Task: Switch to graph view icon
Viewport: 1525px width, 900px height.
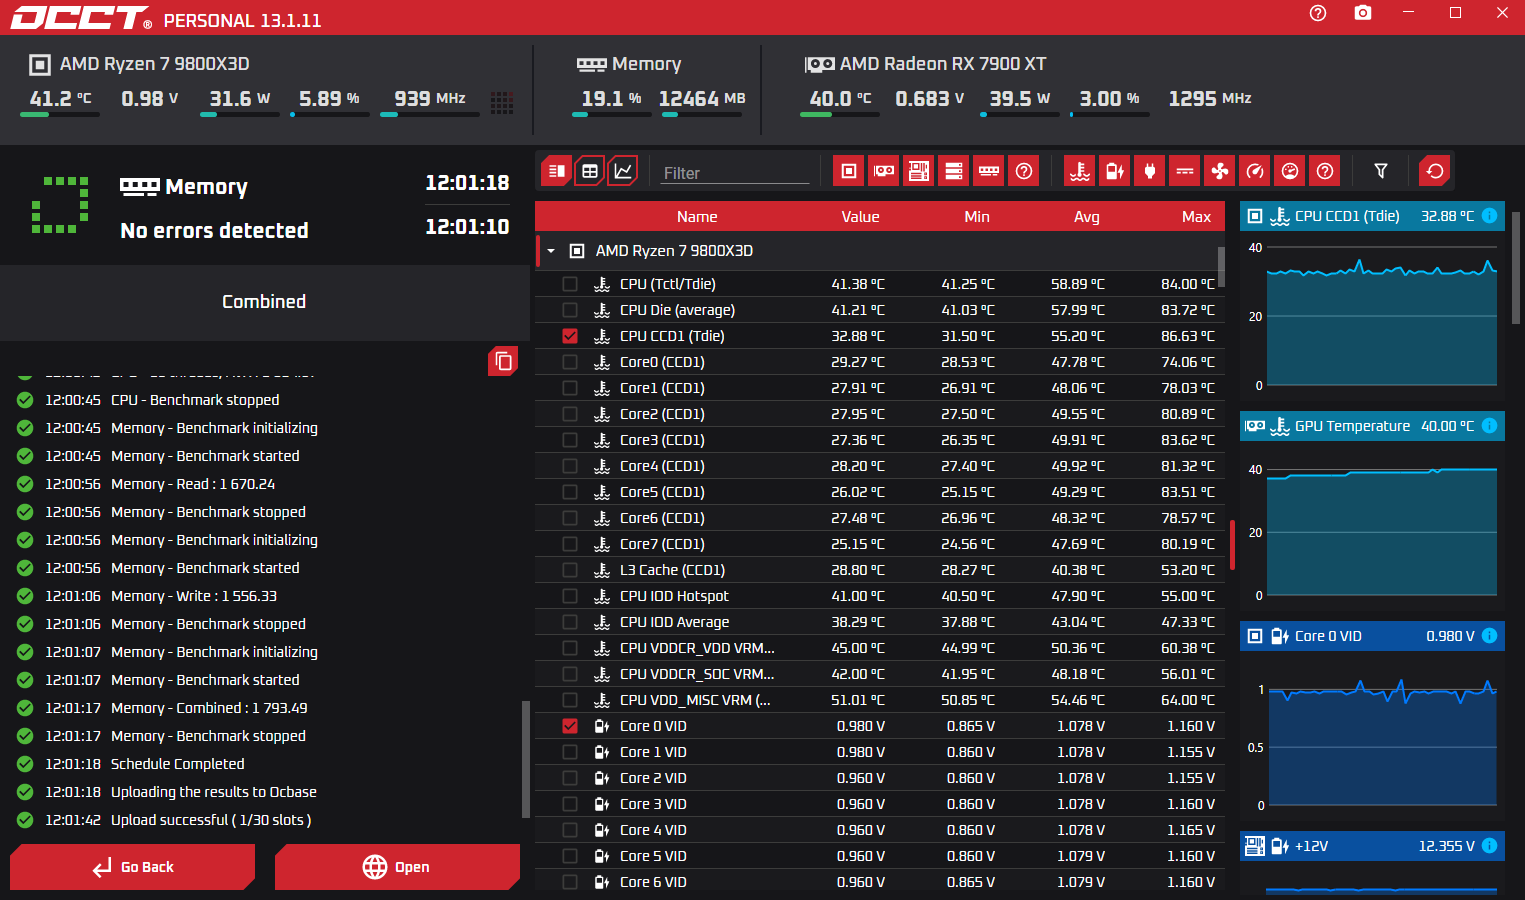Action: 623,171
